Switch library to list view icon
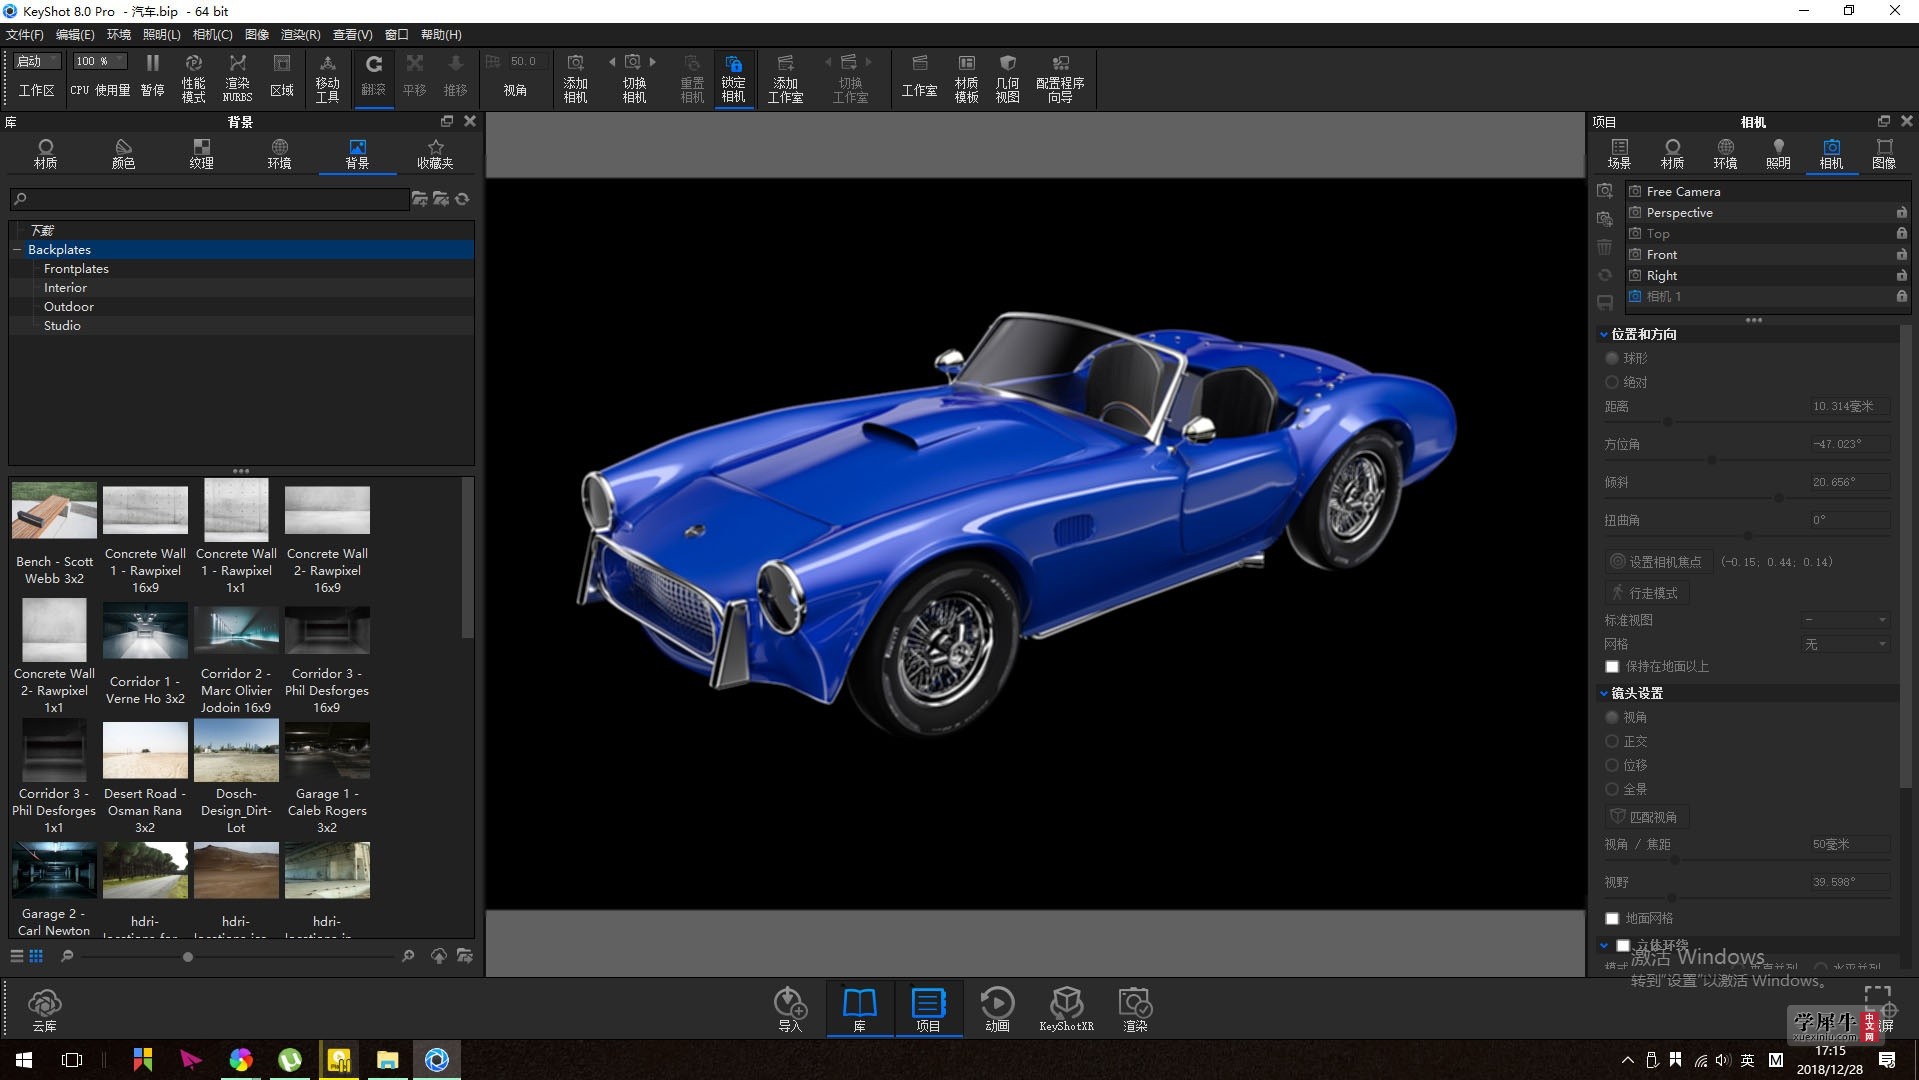This screenshot has width=1919, height=1080. (x=17, y=956)
